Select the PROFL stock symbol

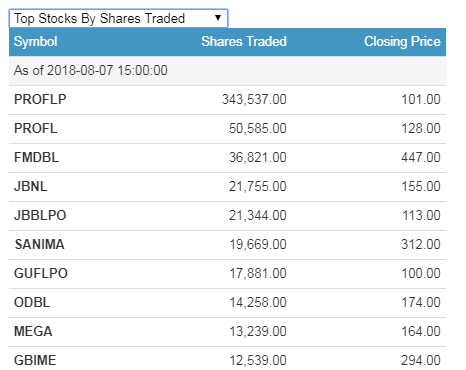(36, 128)
